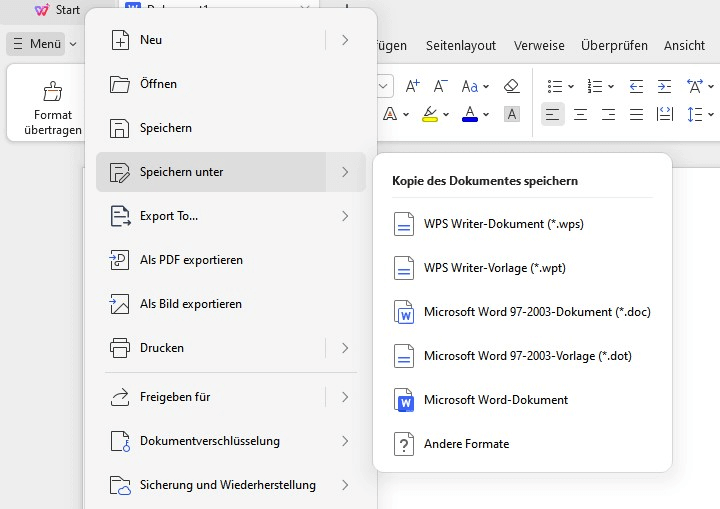This screenshot has width=720, height=509.
Task: Click the bullet list icon
Action: coord(555,86)
